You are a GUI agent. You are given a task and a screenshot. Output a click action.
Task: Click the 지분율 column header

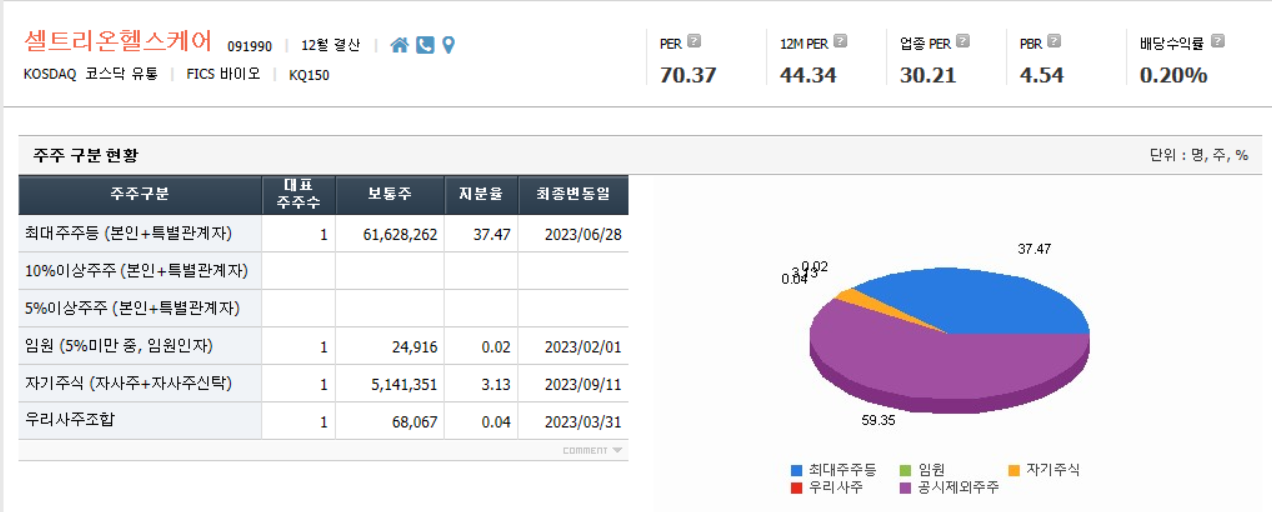(x=481, y=195)
